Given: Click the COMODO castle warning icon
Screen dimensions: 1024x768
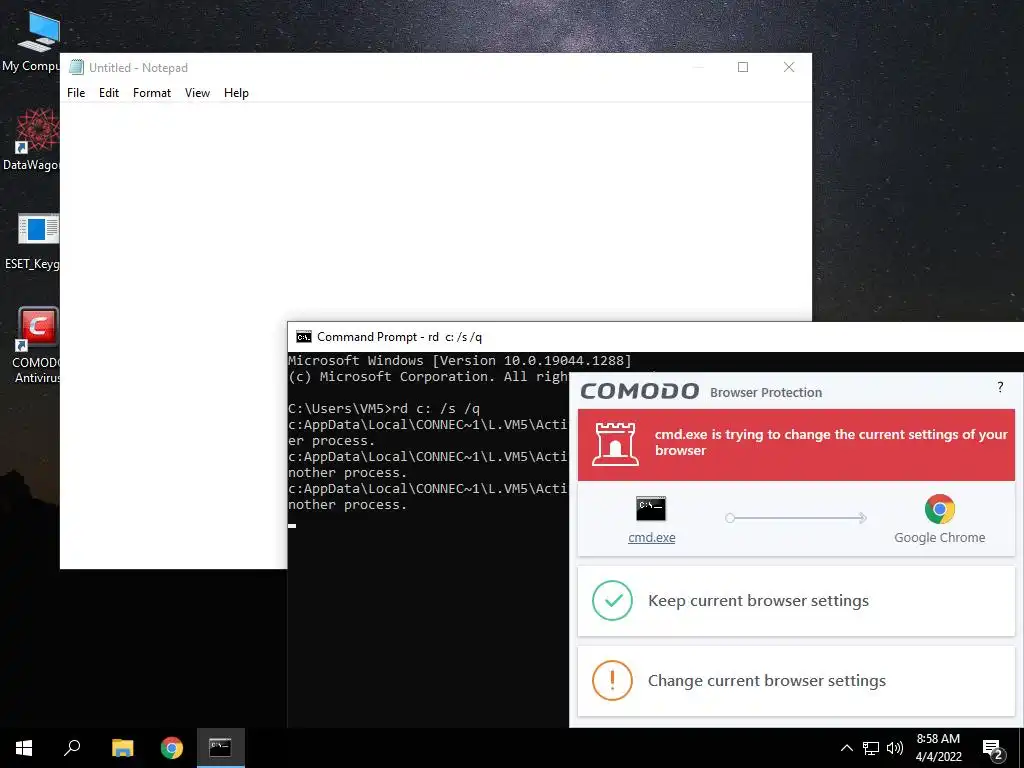Looking at the screenshot, I should (x=615, y=443).
